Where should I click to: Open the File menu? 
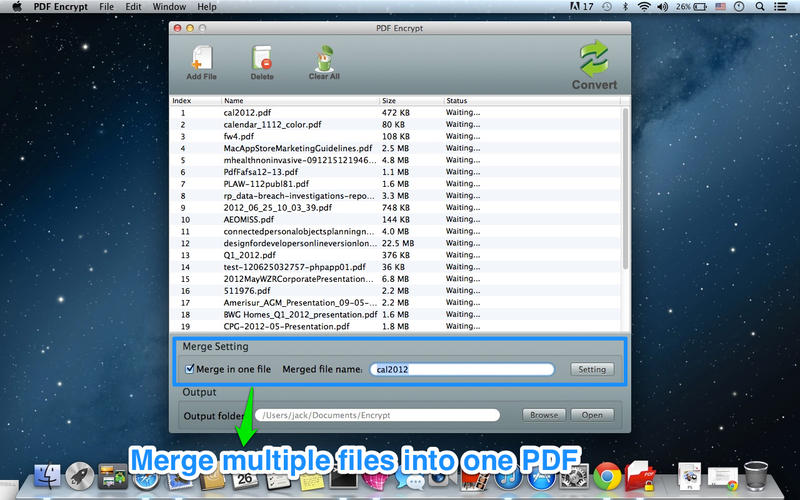point(107,7)
